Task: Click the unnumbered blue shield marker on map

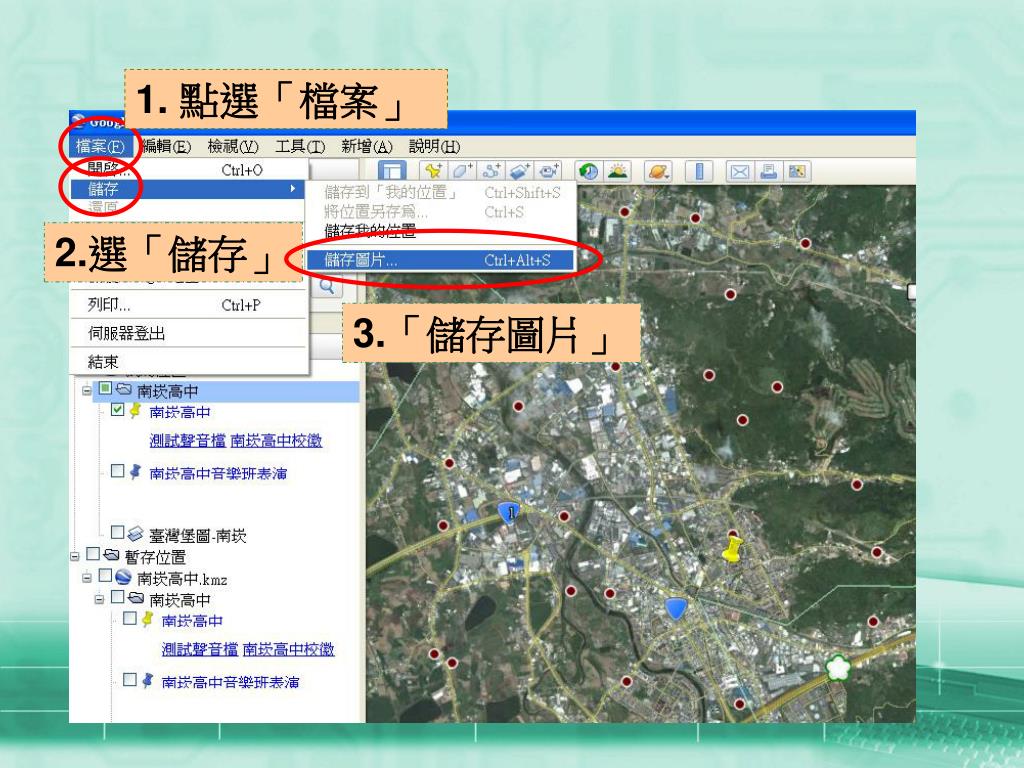Action: [x=677, y=608]
